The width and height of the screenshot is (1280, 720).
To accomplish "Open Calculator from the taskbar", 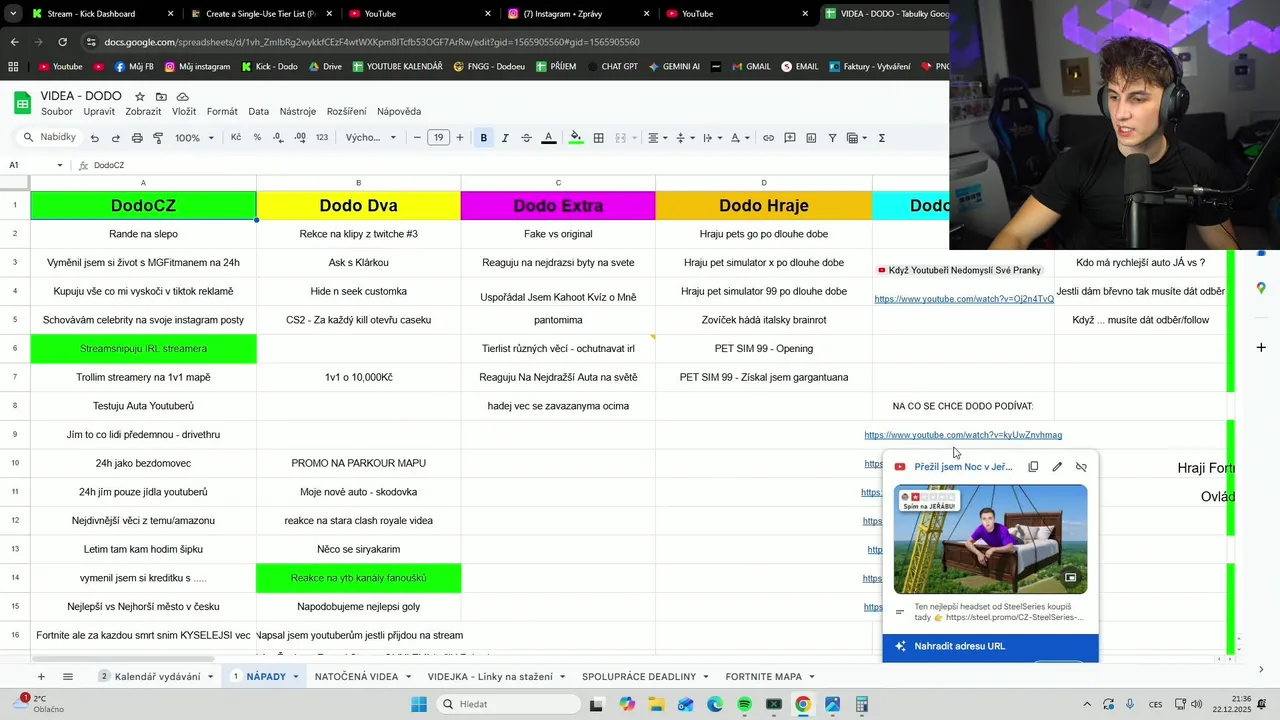I will (x=862, y=704).
